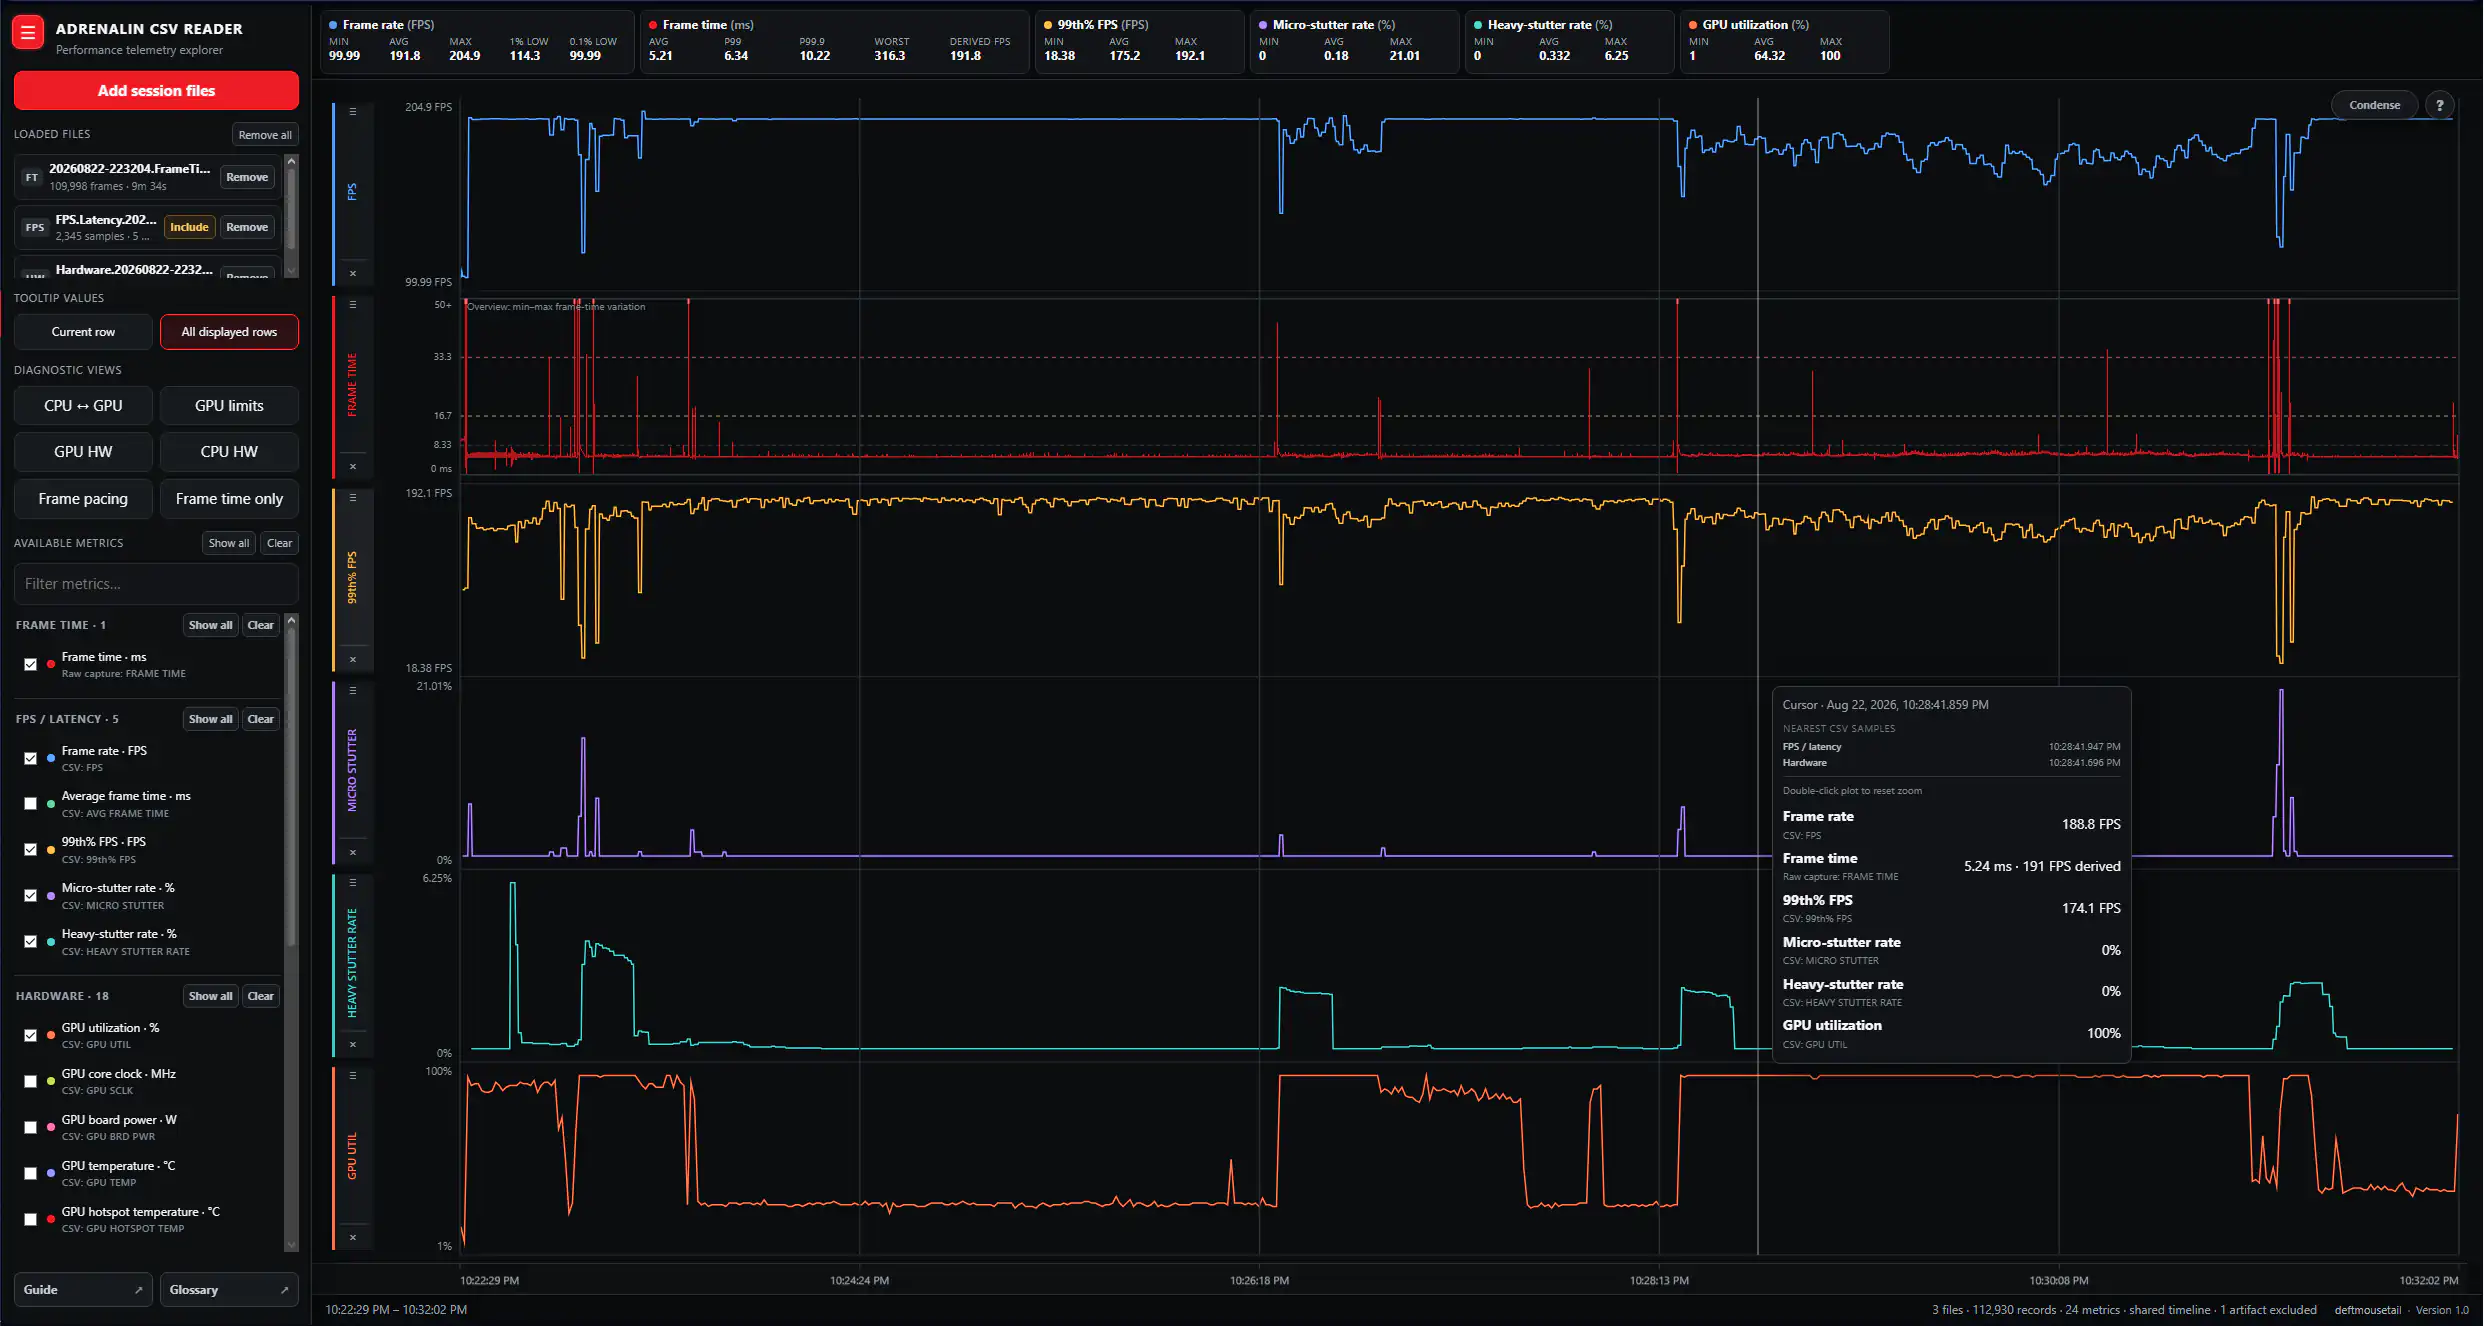Click the 99th% FPS chart drag handle
This screenshot has width=2484, height=1326.
click(352, 497)
